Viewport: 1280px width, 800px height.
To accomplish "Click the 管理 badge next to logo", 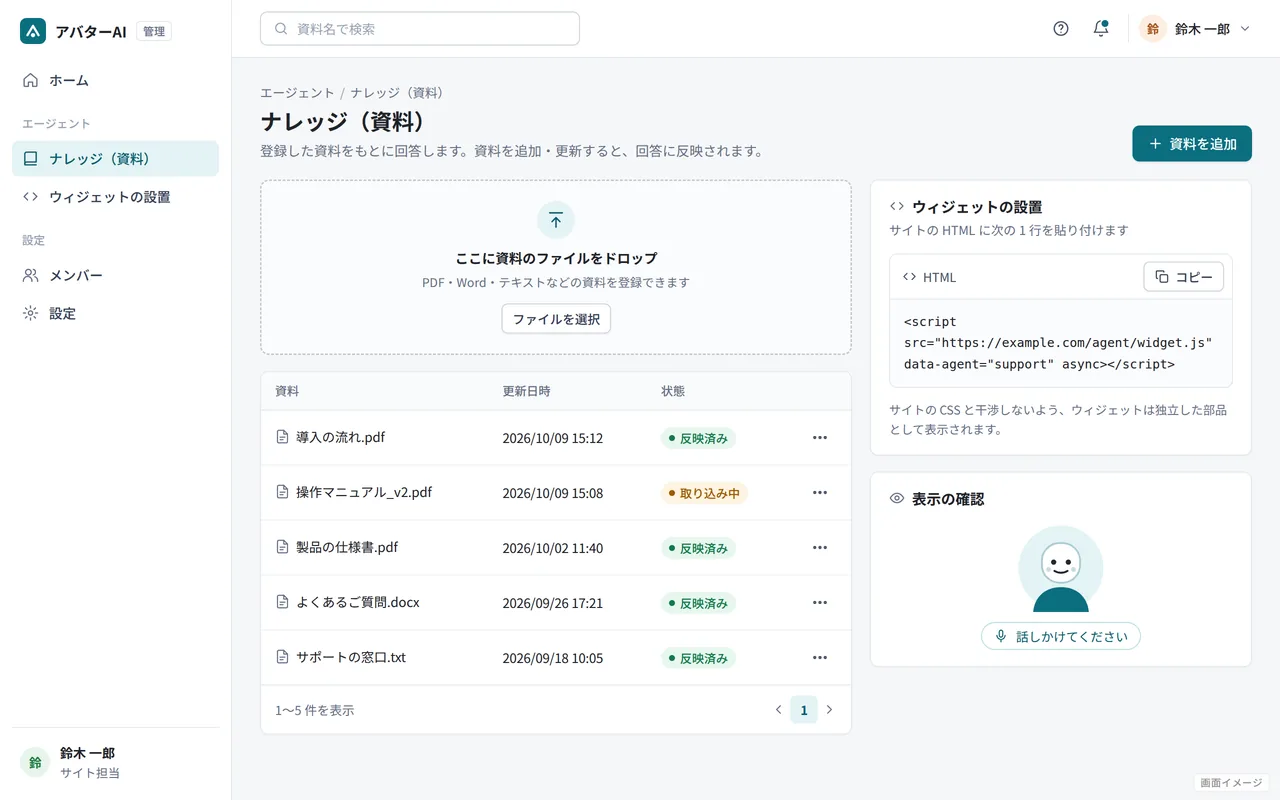I will pyautogui.click(x=154, y=31).
